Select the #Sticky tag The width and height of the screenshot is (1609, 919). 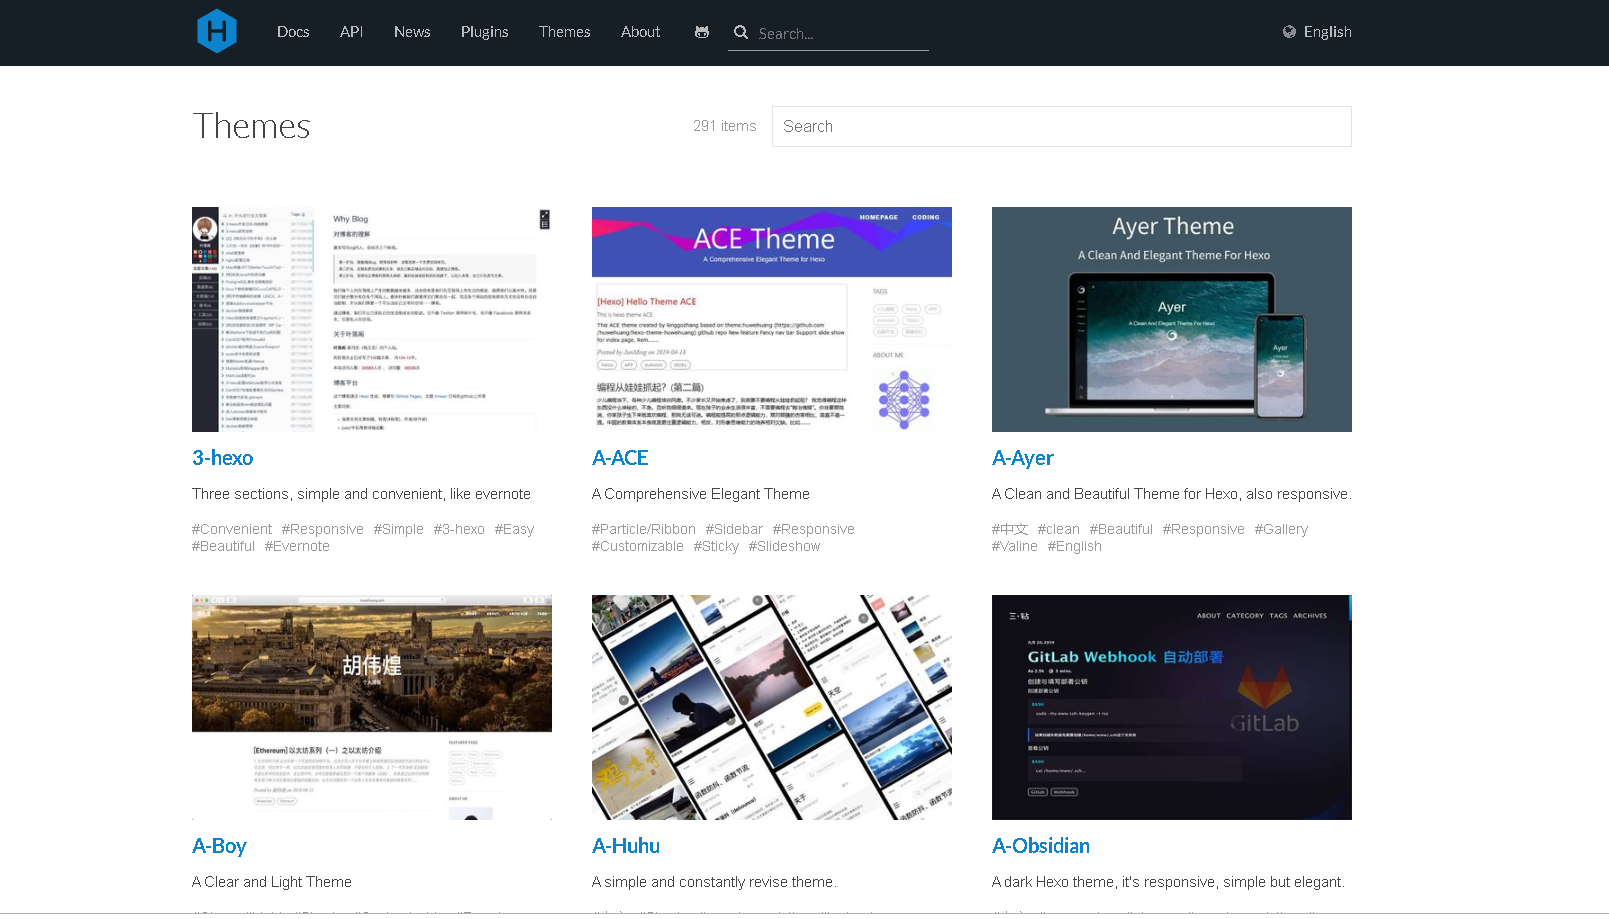click(x=716, y=546)
